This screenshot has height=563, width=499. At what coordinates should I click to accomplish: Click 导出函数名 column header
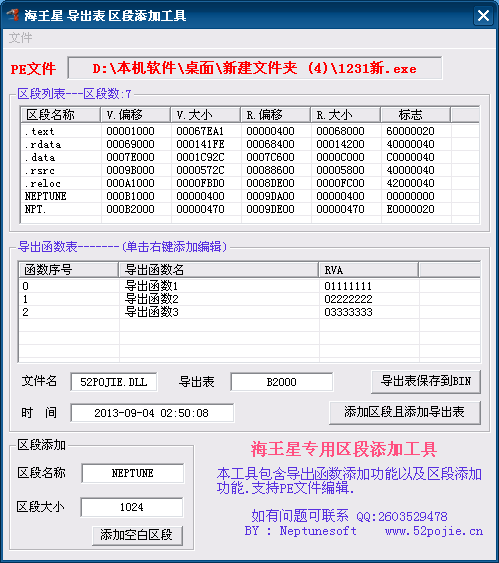(x=219, y=270)
